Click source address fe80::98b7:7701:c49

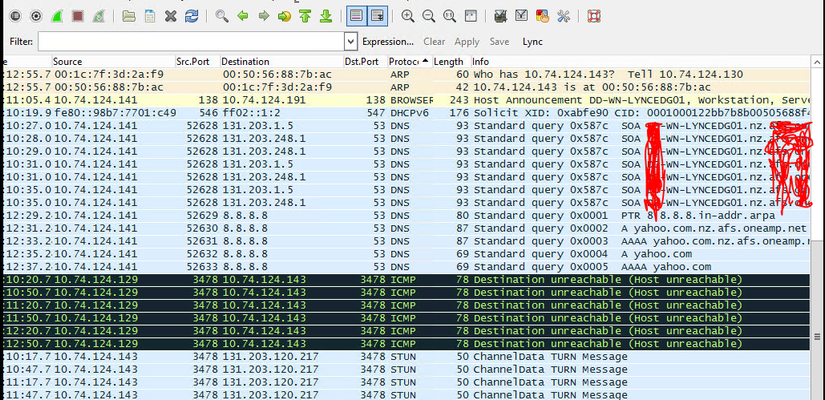pyautogui.click(x=115, y=113)
